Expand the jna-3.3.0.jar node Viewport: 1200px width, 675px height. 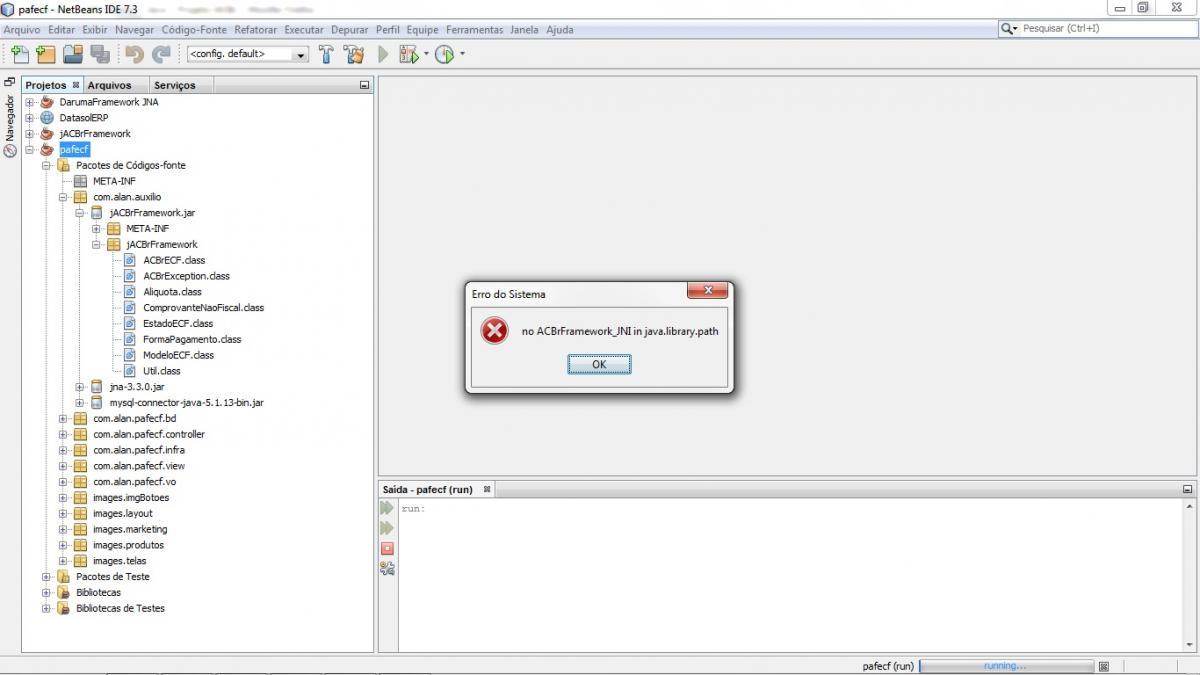point(80,386)
